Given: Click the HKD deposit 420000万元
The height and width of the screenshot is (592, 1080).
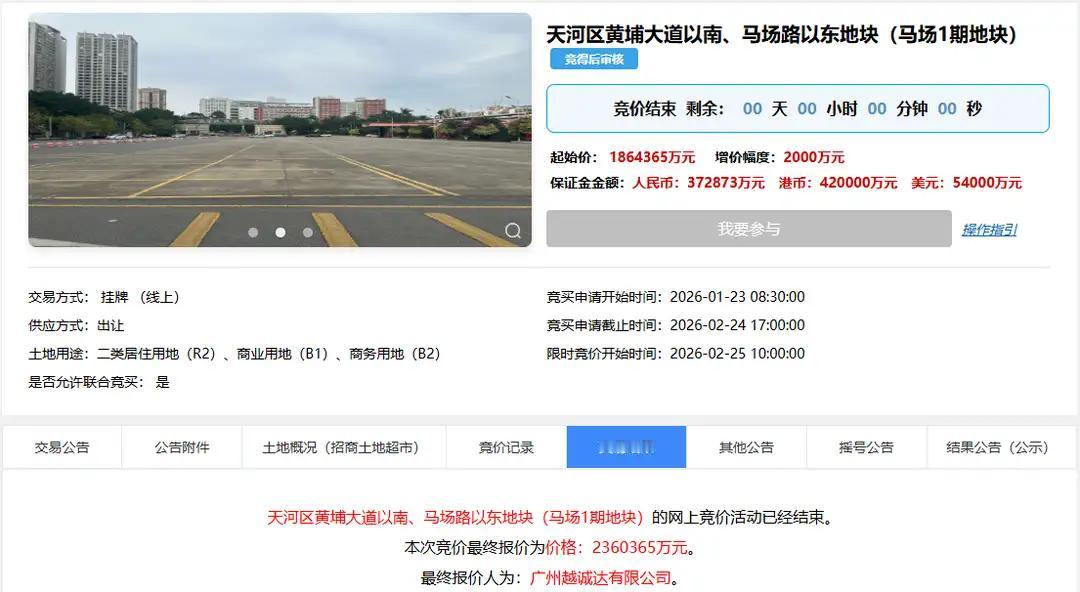Looking at the screenshot, I should point(858,183).
